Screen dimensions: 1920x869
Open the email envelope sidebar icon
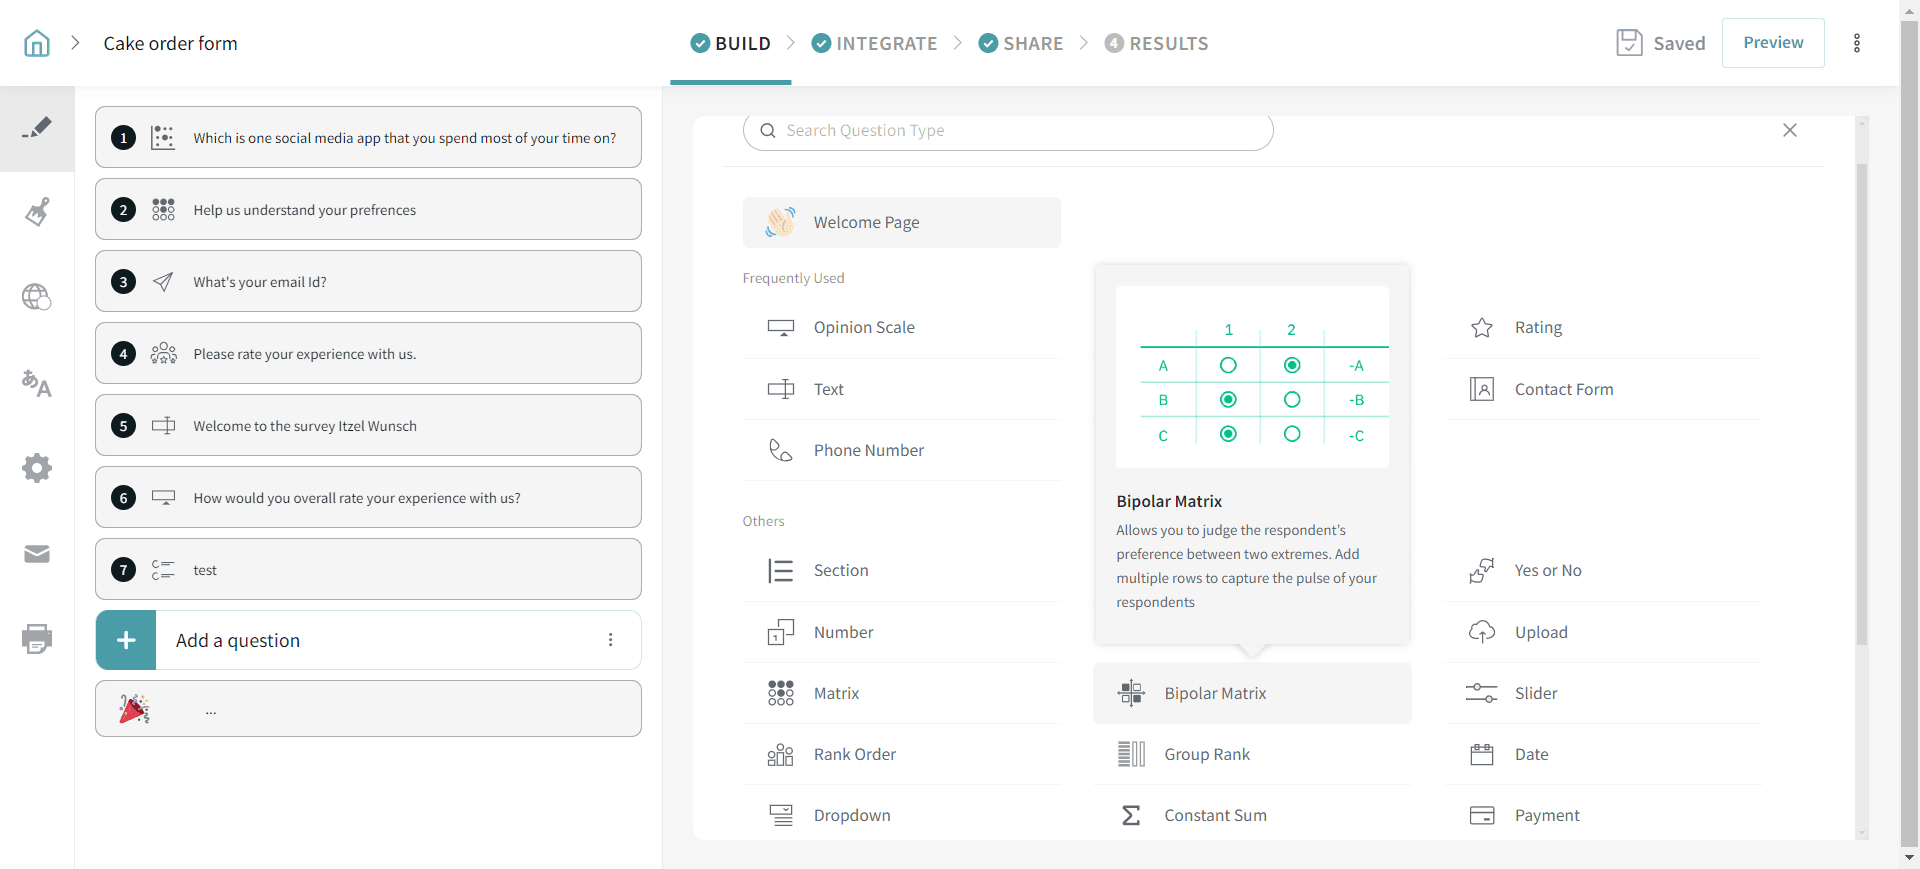37,554
